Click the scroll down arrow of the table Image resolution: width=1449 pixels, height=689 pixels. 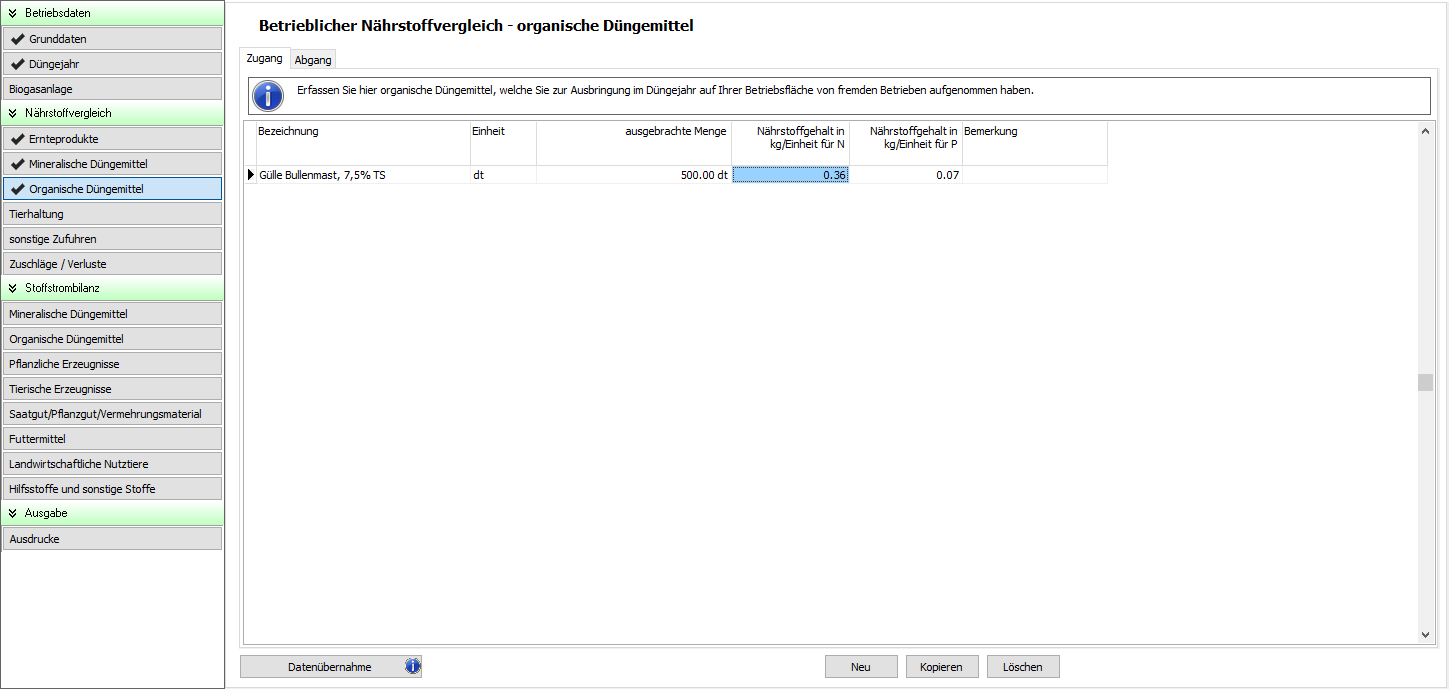tap(1425, 635)
